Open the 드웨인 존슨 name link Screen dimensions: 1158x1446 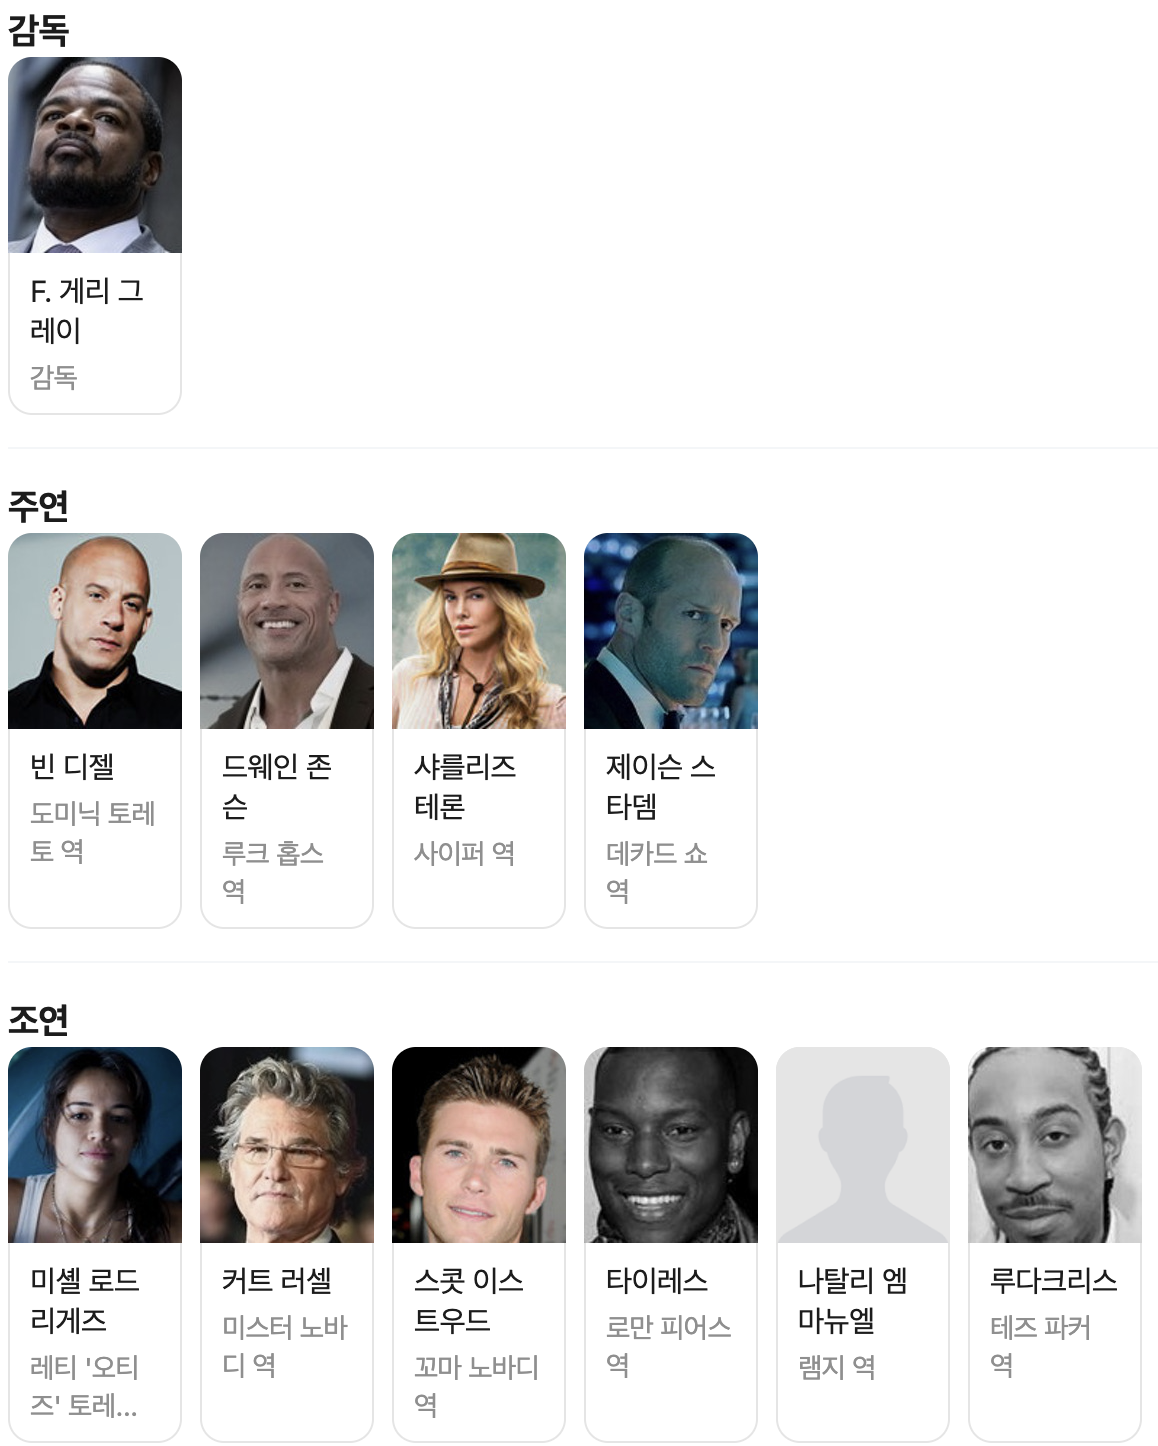pyautogui.click(x=277, y=786)
